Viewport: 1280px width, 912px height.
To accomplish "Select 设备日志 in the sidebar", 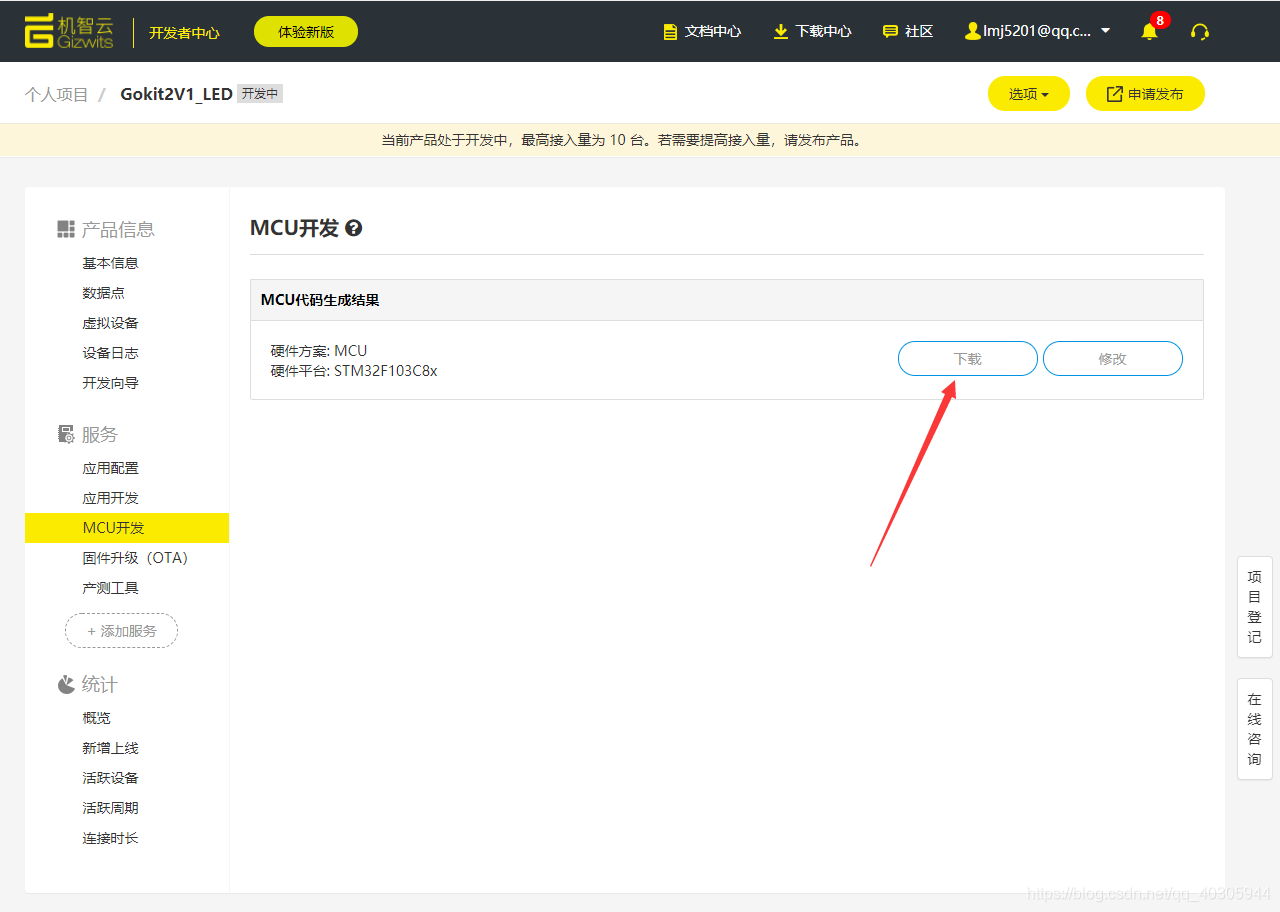I will pyautogui.click(x=110, y=353).
